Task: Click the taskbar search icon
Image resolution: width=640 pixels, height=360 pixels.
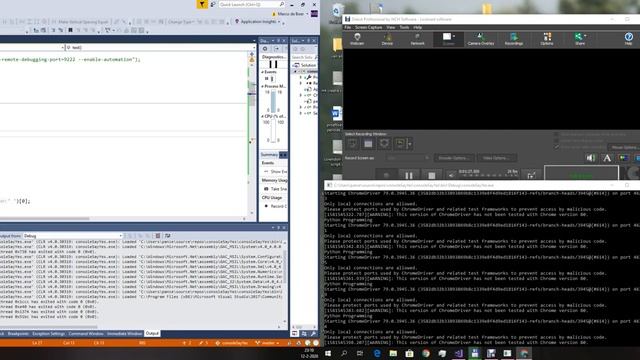Action: (x=344, y=353)
